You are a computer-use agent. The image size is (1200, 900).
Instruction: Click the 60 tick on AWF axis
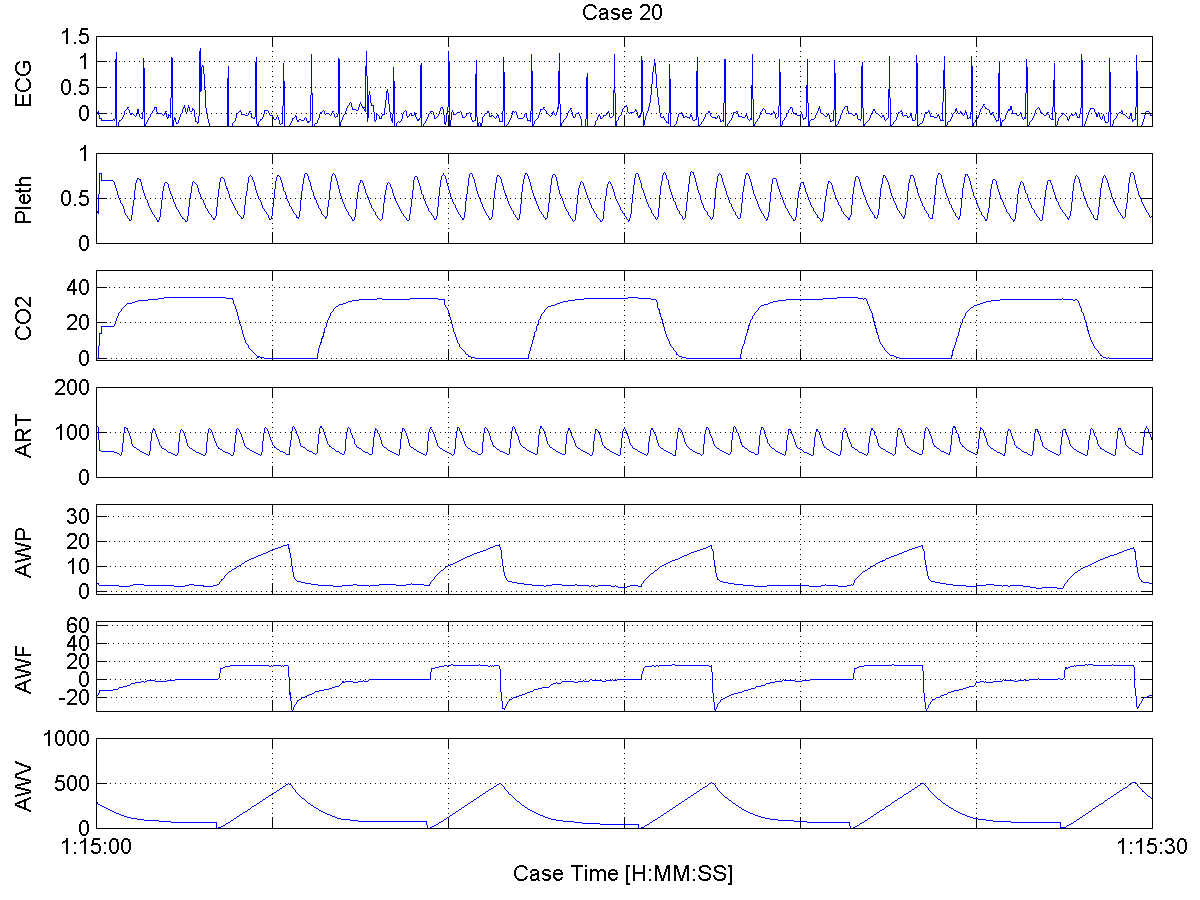pos(78,625)
